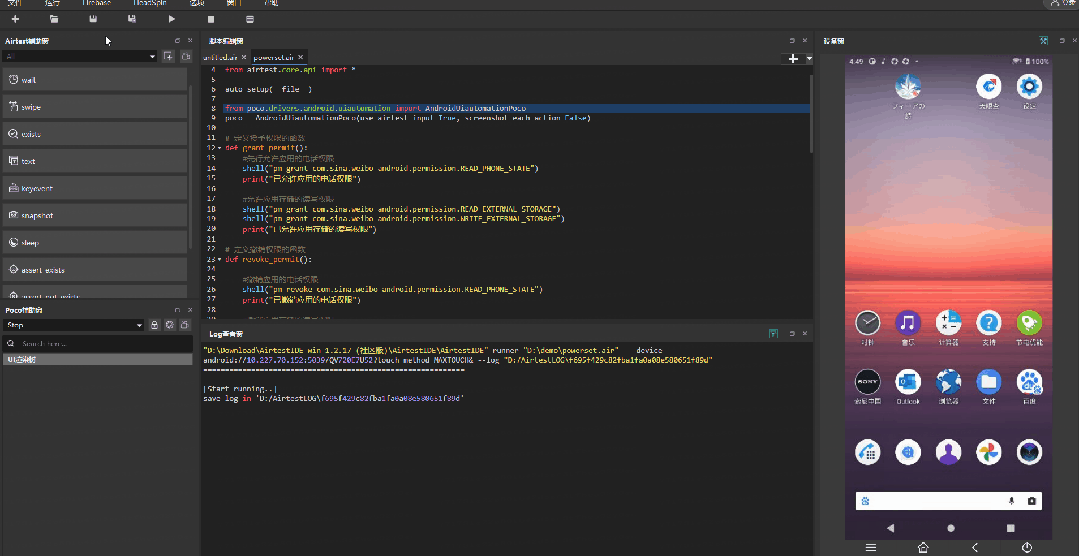The height and width of the screenshot is (556, 1079).
Task: Open the Airtest assistant filter dropdown
Action: point(152,57)
